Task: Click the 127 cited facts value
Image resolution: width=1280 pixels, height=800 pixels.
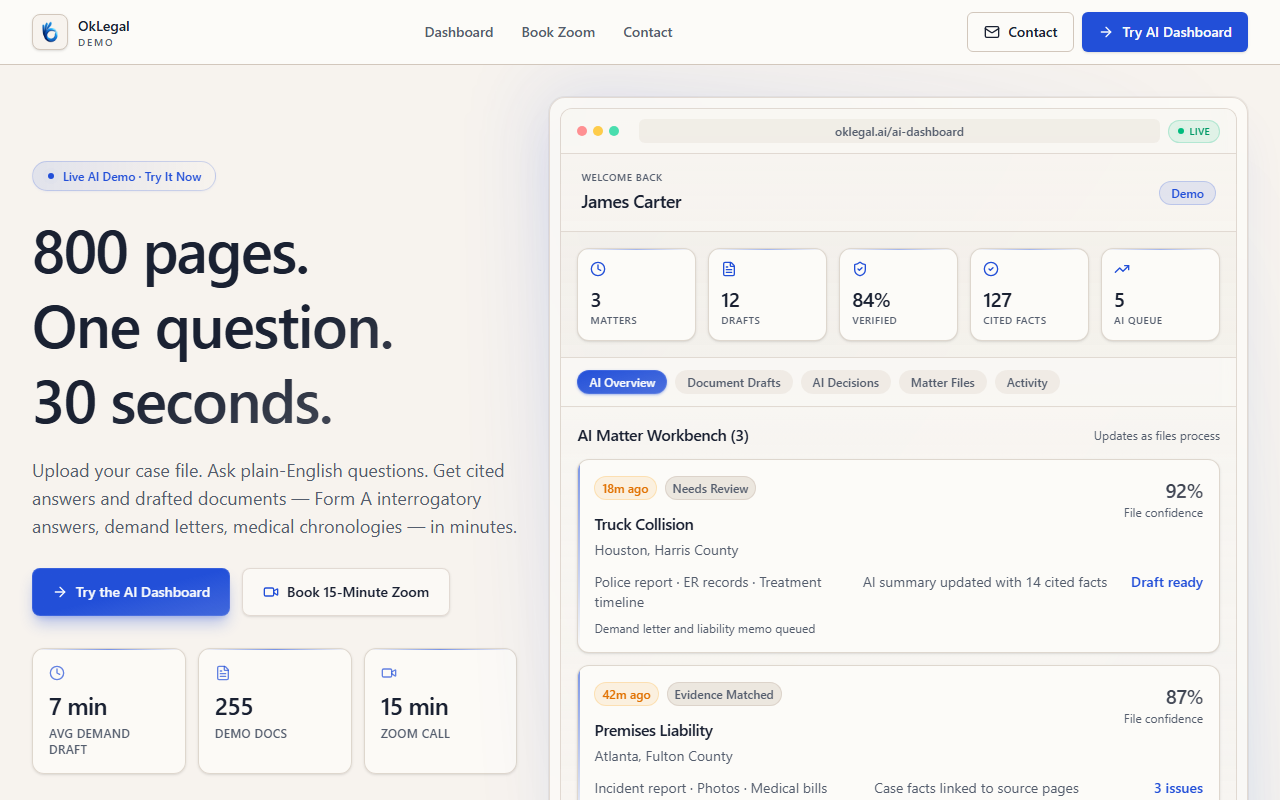Action: tap(998, 300)
